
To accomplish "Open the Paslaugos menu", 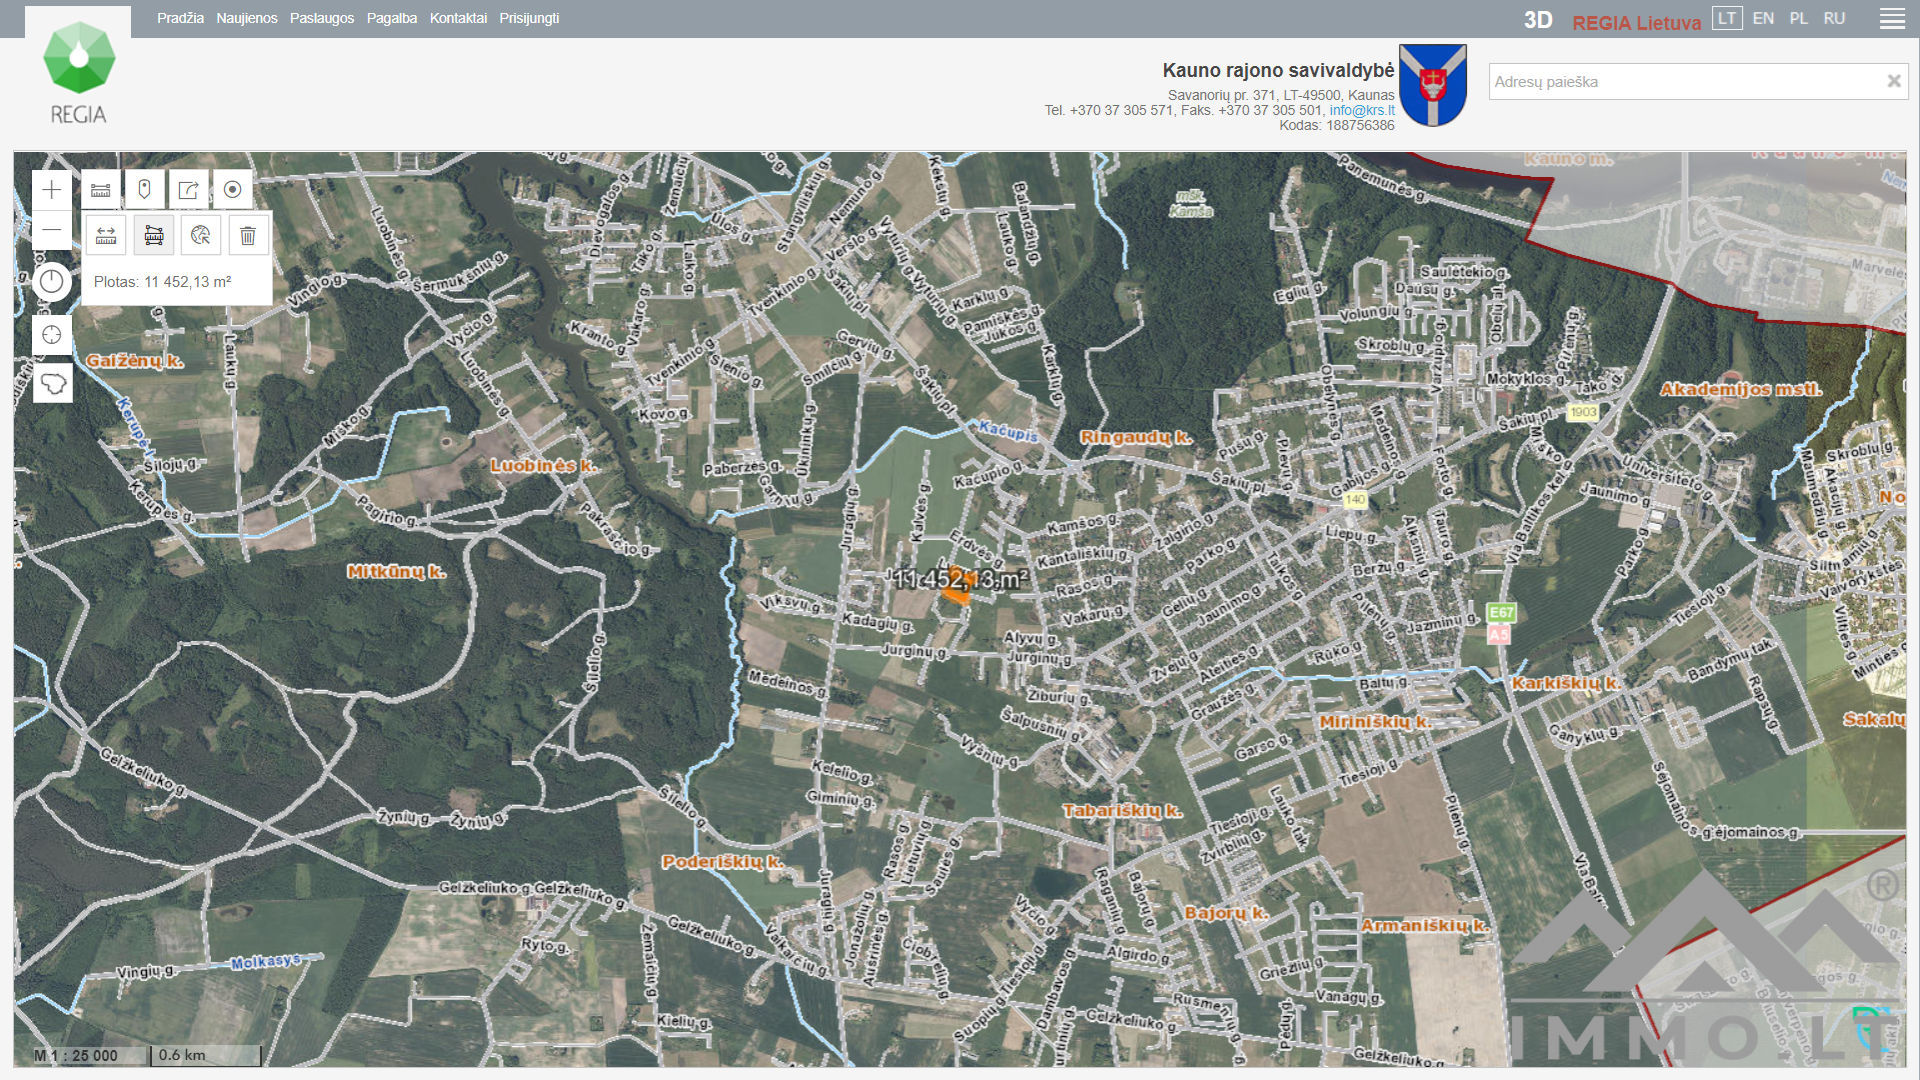I will click(x=322, y=19).
